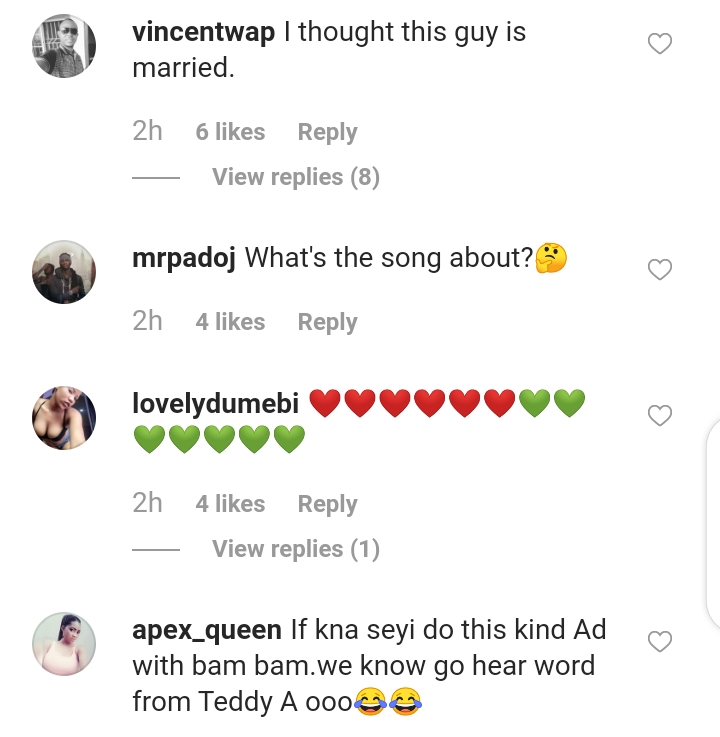Heart apex_queen's comment about Teddy A
This screenshot has width=720, height=737.
(x=660, y=642)
